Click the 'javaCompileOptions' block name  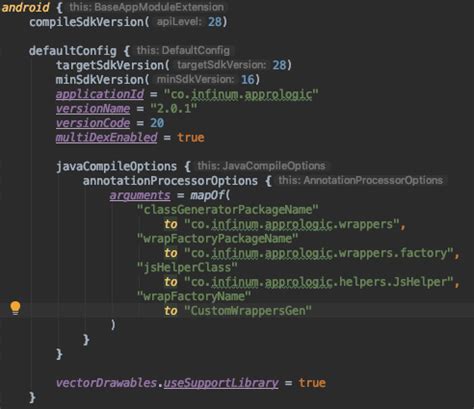(116, 166)
